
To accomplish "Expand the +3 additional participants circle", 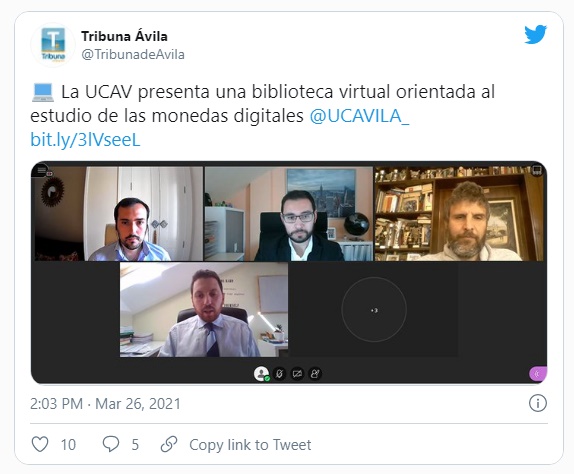I will pyautogui.click(x=374, y=310).
